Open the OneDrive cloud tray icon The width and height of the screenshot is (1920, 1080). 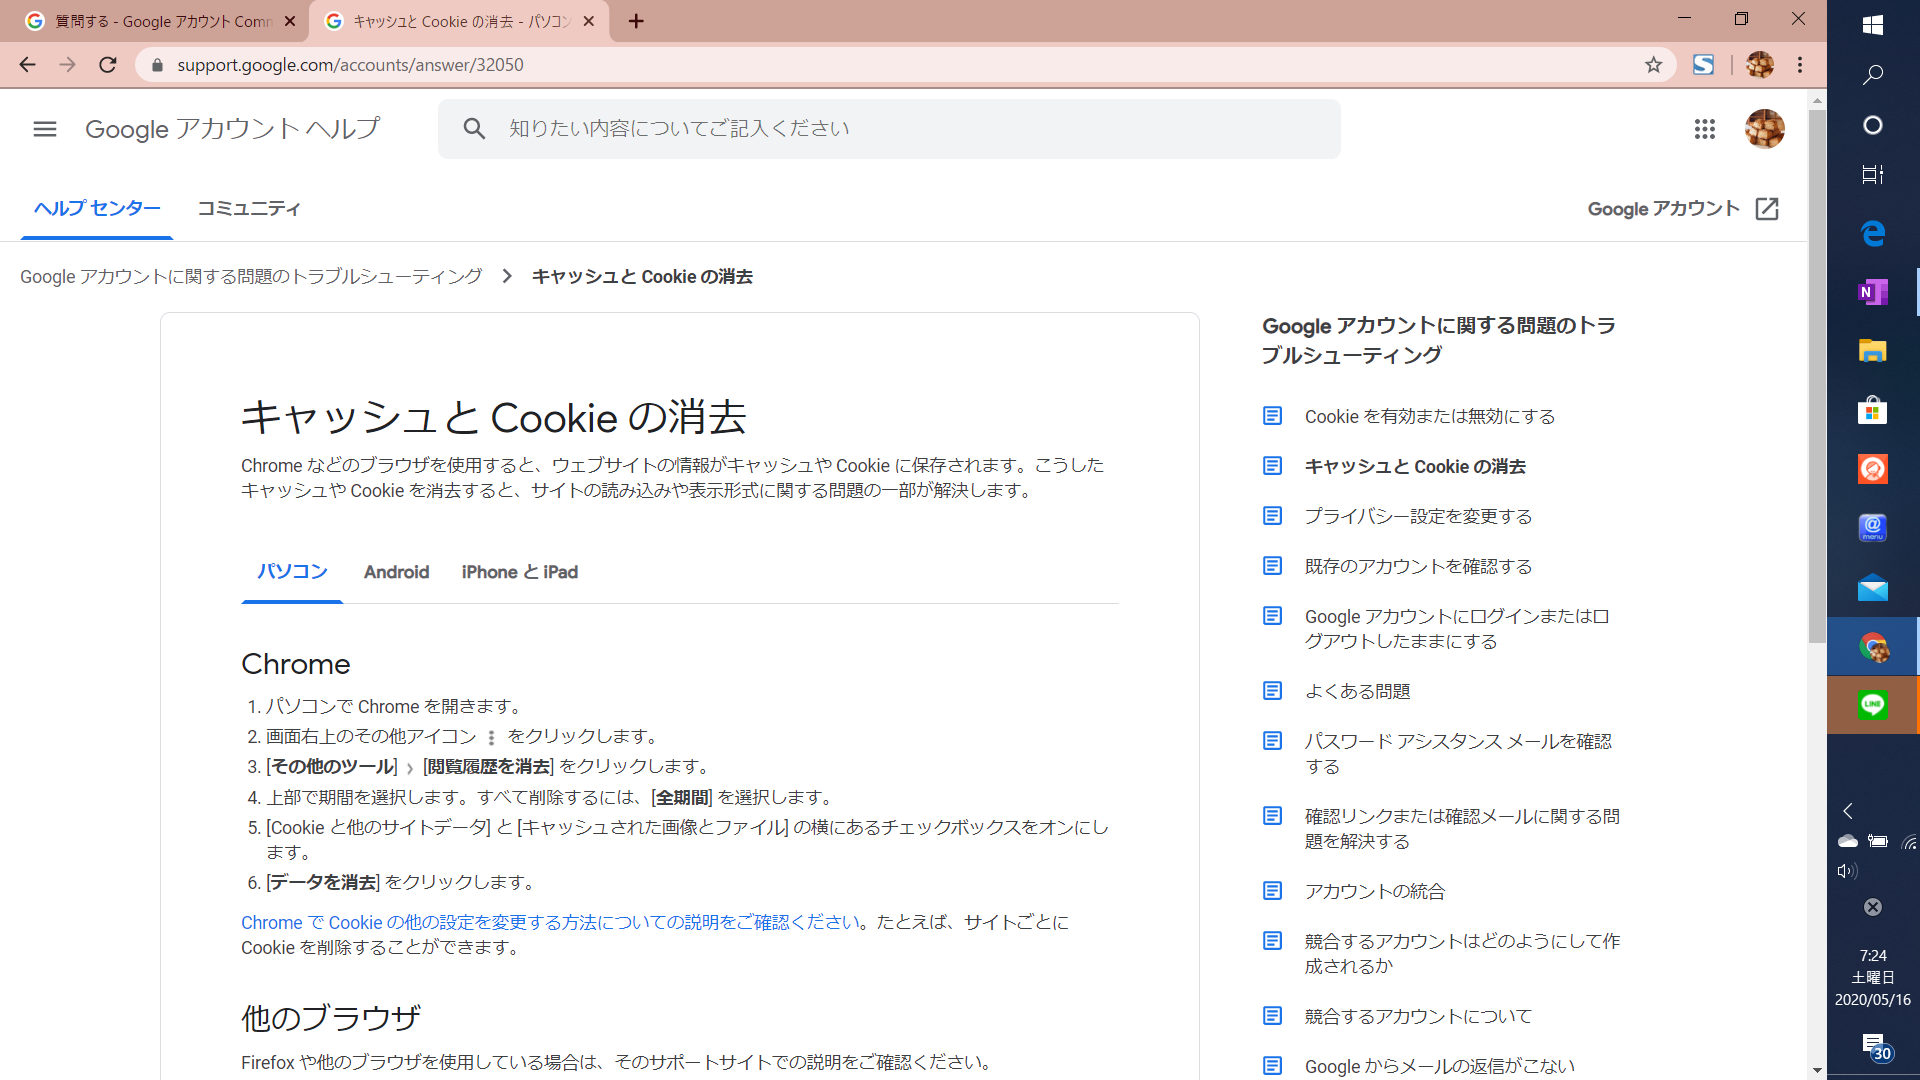1847,841
